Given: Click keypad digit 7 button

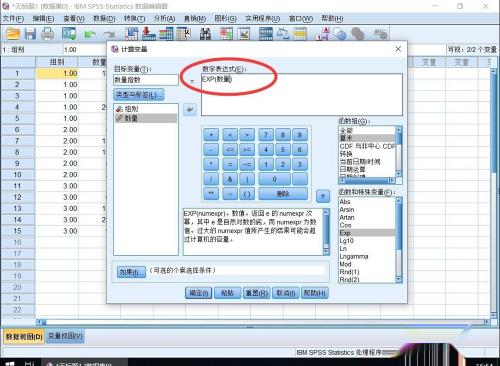Looking at the screenshot, I should 266,135.
